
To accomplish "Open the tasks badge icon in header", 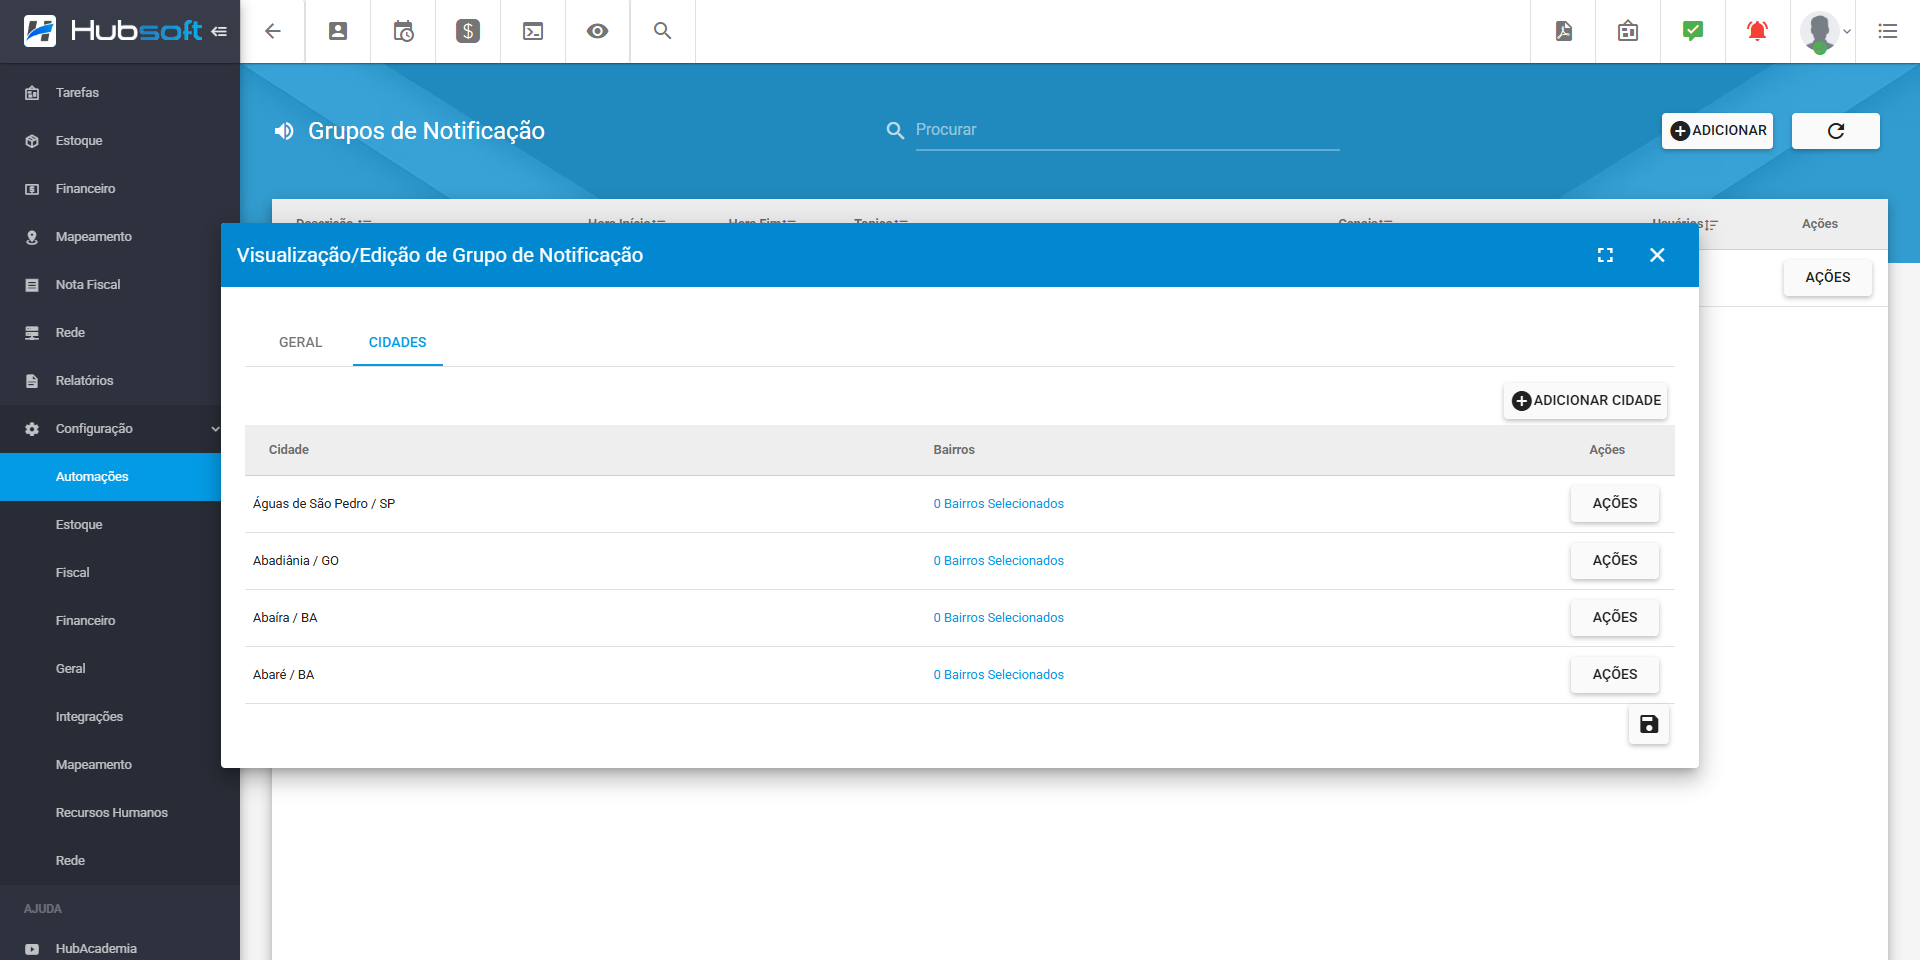I will pos(1628,31).
